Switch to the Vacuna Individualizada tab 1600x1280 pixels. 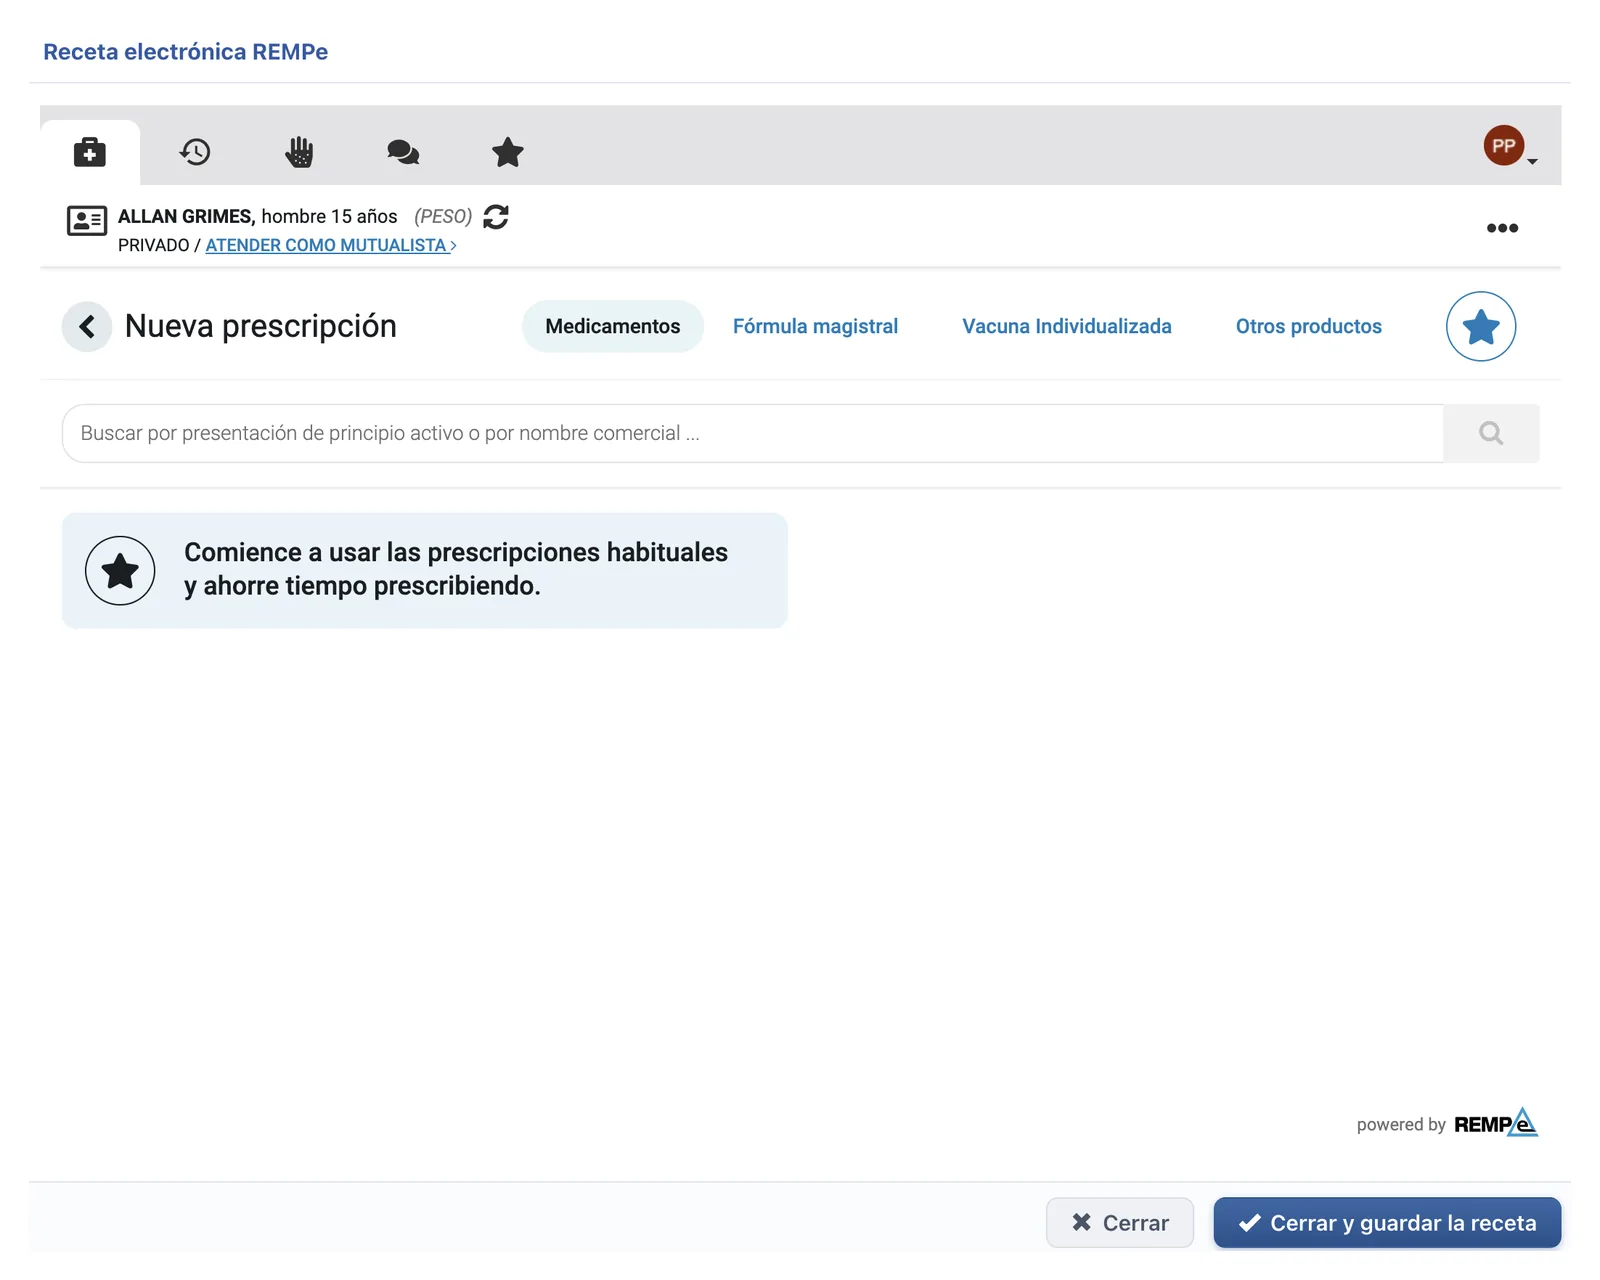tap(1067, 326)
